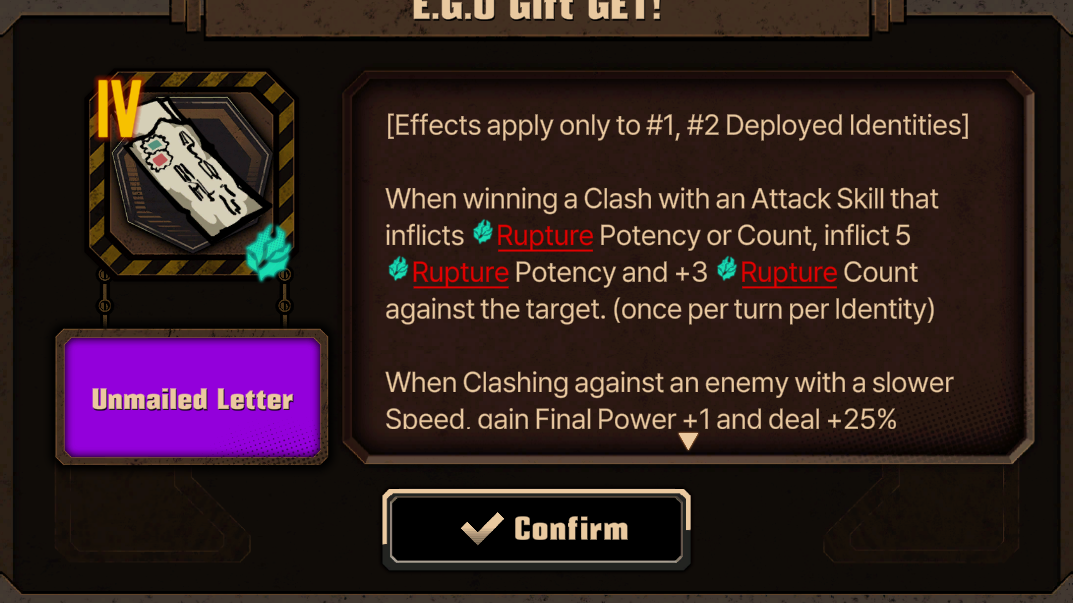Open the Rupture link following "inflicts"
1073x603 pixels.
(x=545, y=235)
